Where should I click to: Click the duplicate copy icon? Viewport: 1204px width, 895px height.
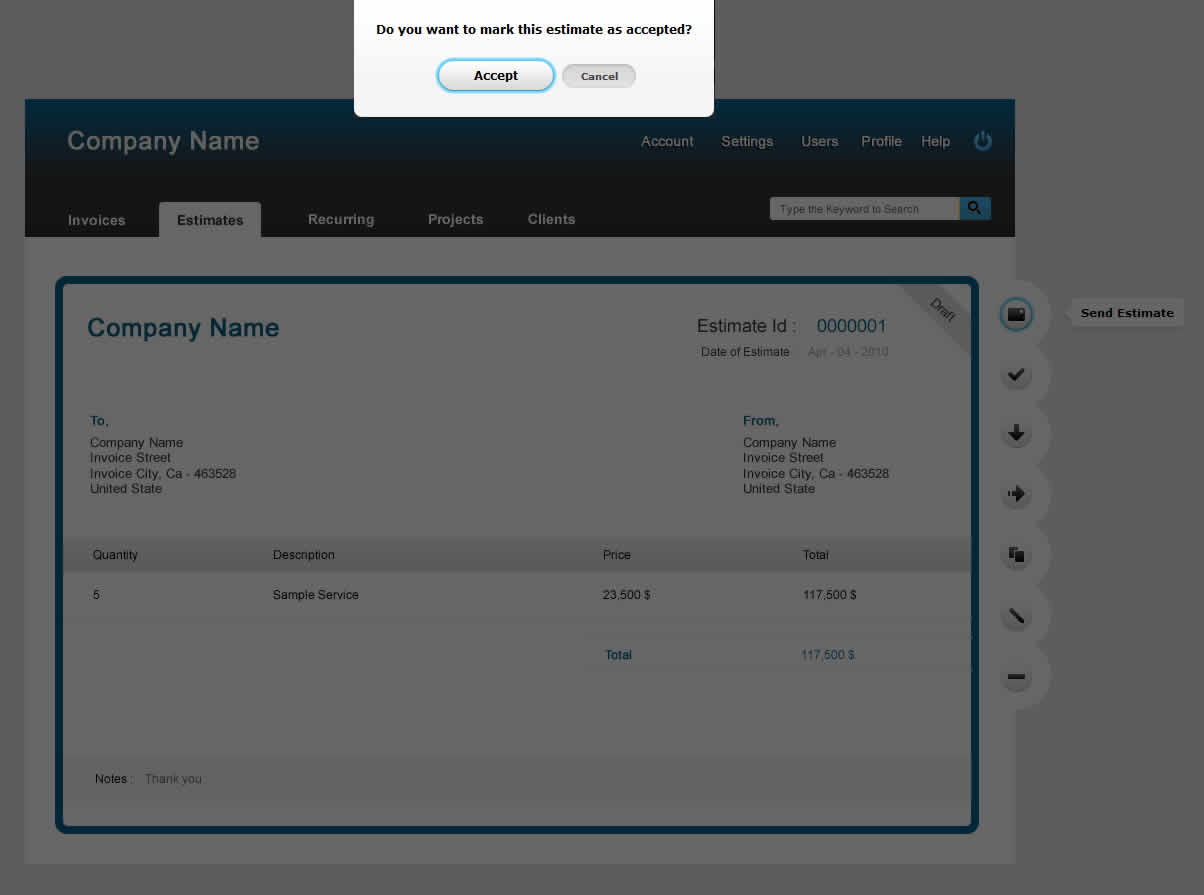click(1016, 555)
